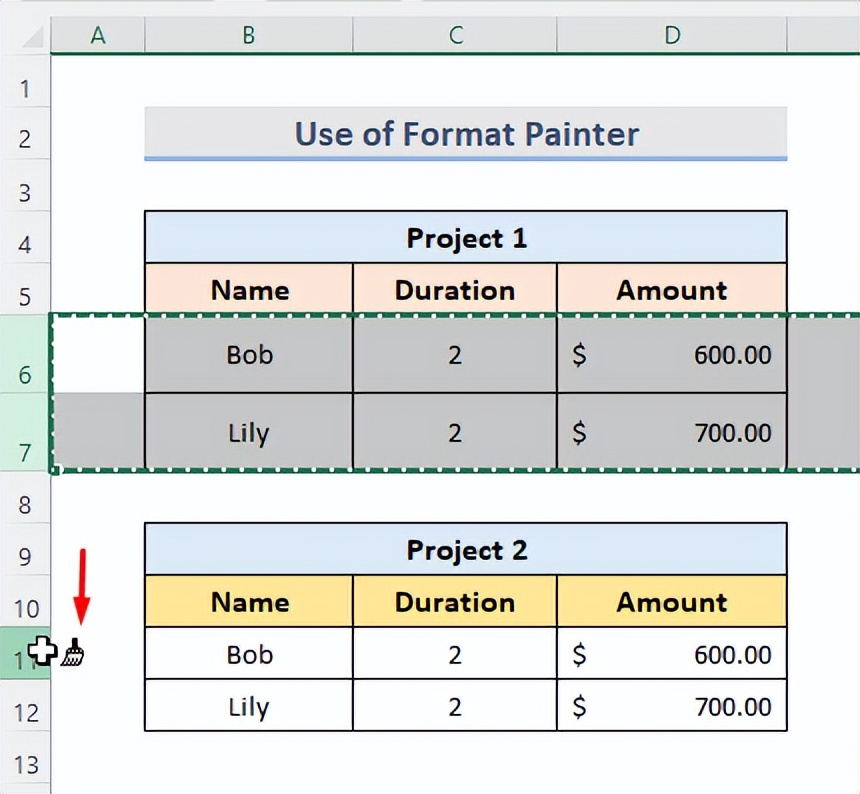Image resolution: width=860 pixels, height=794 pixels.
Task: Select column A header
Action: pos(98,35)
